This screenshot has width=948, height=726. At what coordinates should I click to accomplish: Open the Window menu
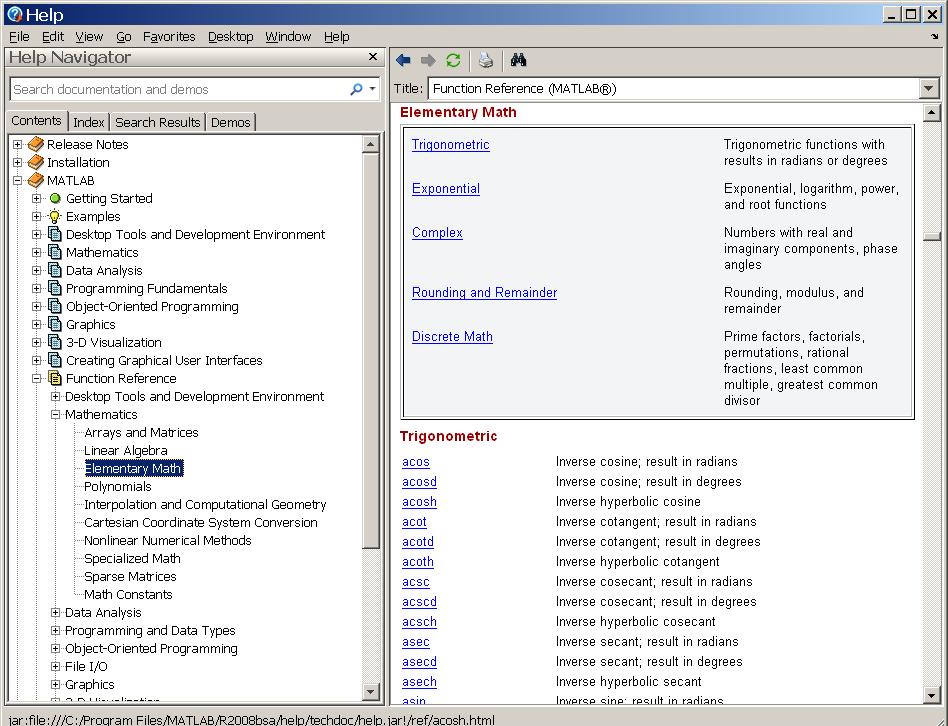[288, 37]
